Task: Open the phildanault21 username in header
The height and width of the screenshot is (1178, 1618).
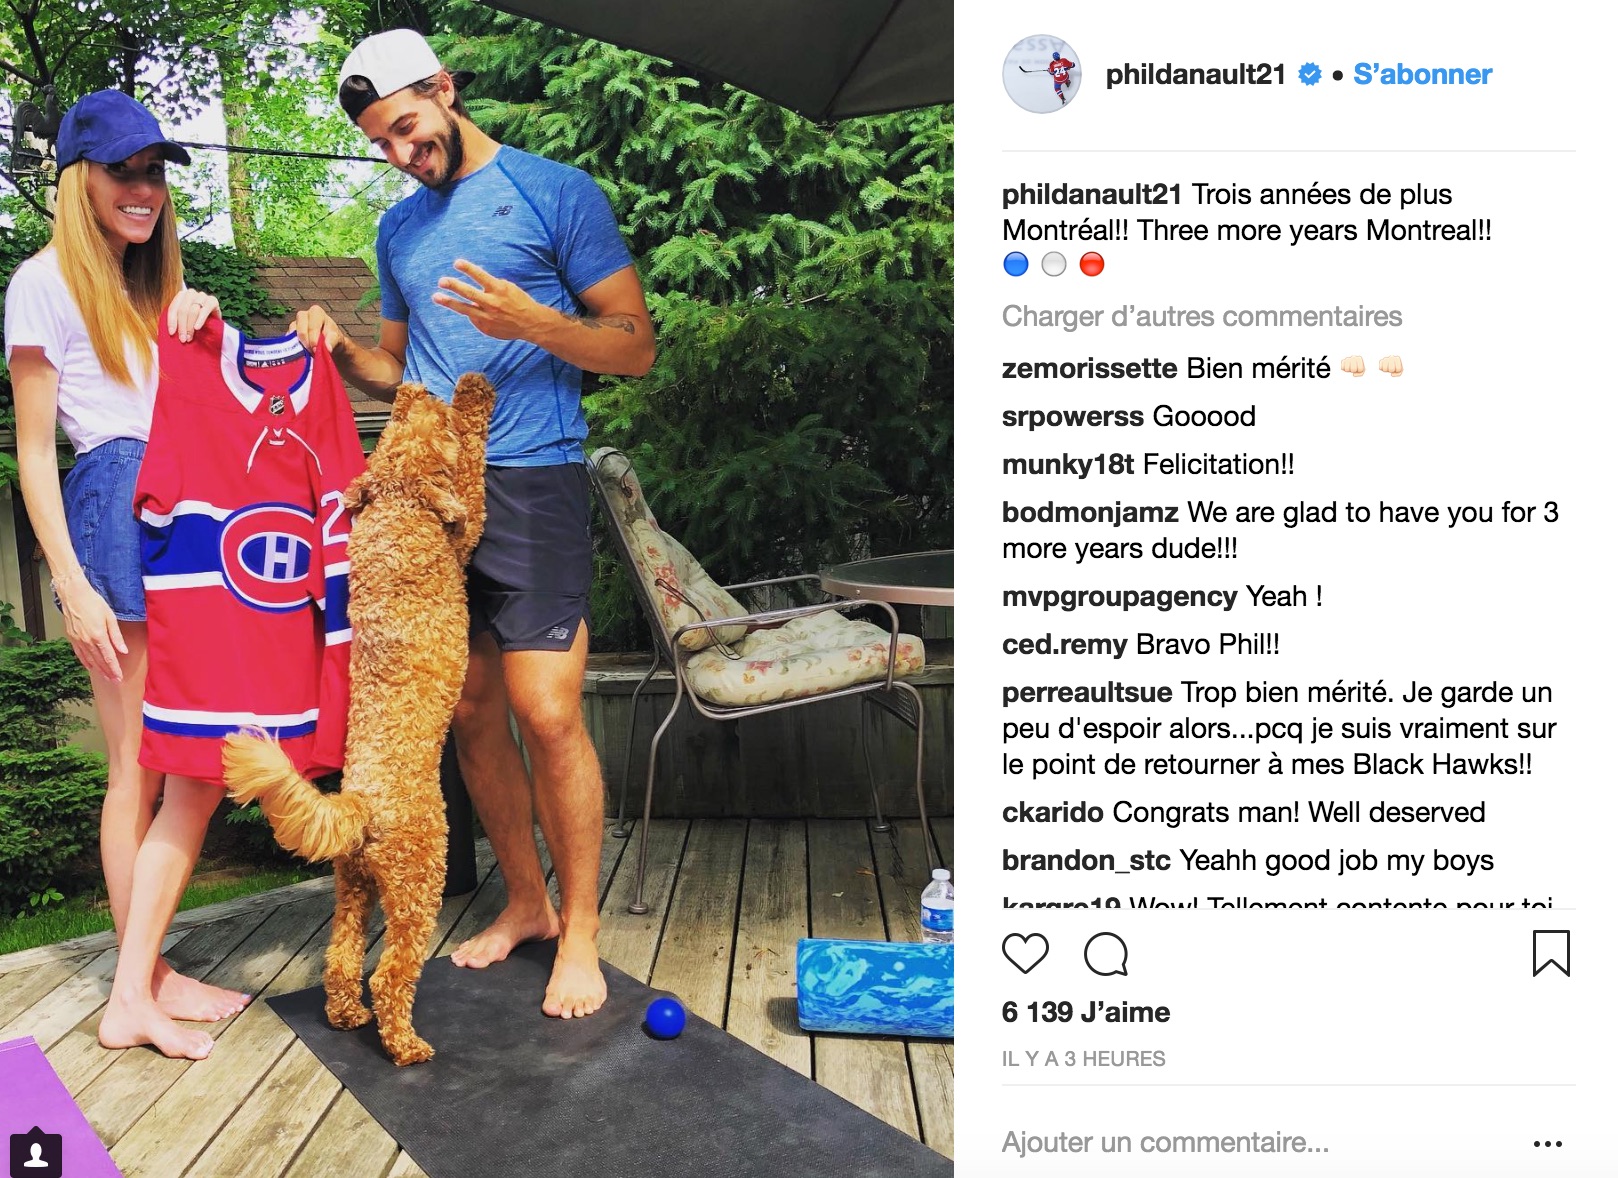Action: [x=1195, y=74]
